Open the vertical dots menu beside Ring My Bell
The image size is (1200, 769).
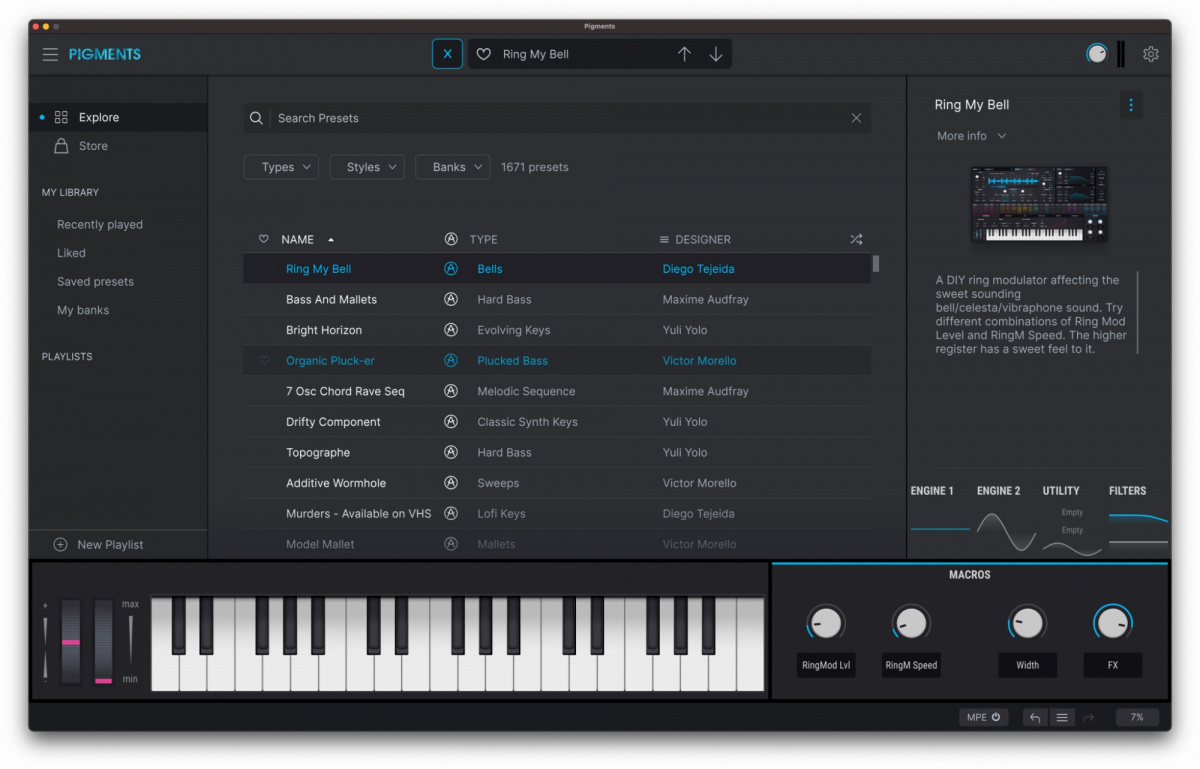1131,105
